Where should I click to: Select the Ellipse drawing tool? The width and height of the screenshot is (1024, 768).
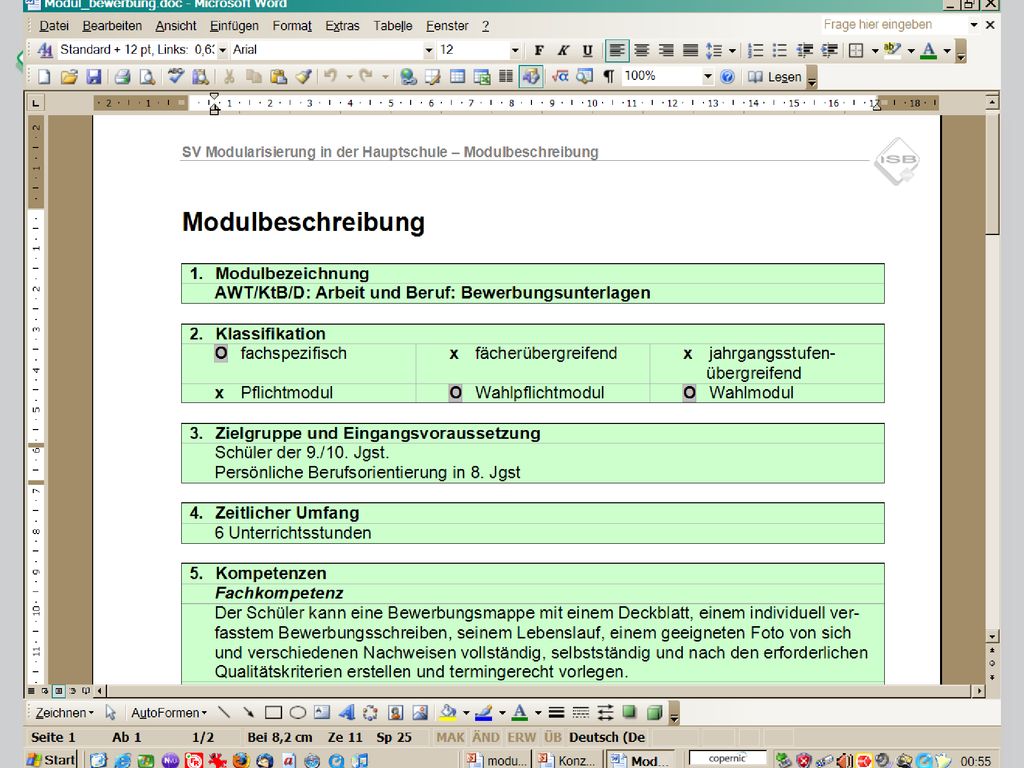(x=298, y=712)
